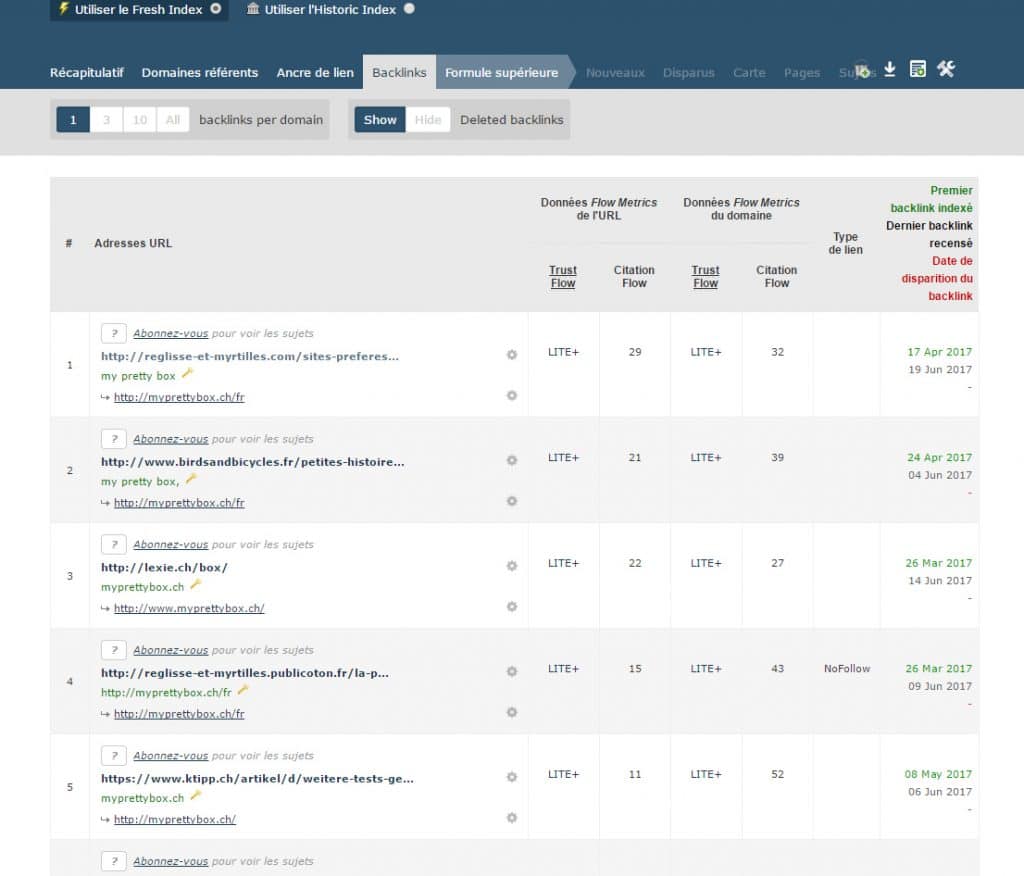The width and height of the screenshot is (1024, 876).
Task: Click question mark topic box in row 1
Action: tap(114, 333)
